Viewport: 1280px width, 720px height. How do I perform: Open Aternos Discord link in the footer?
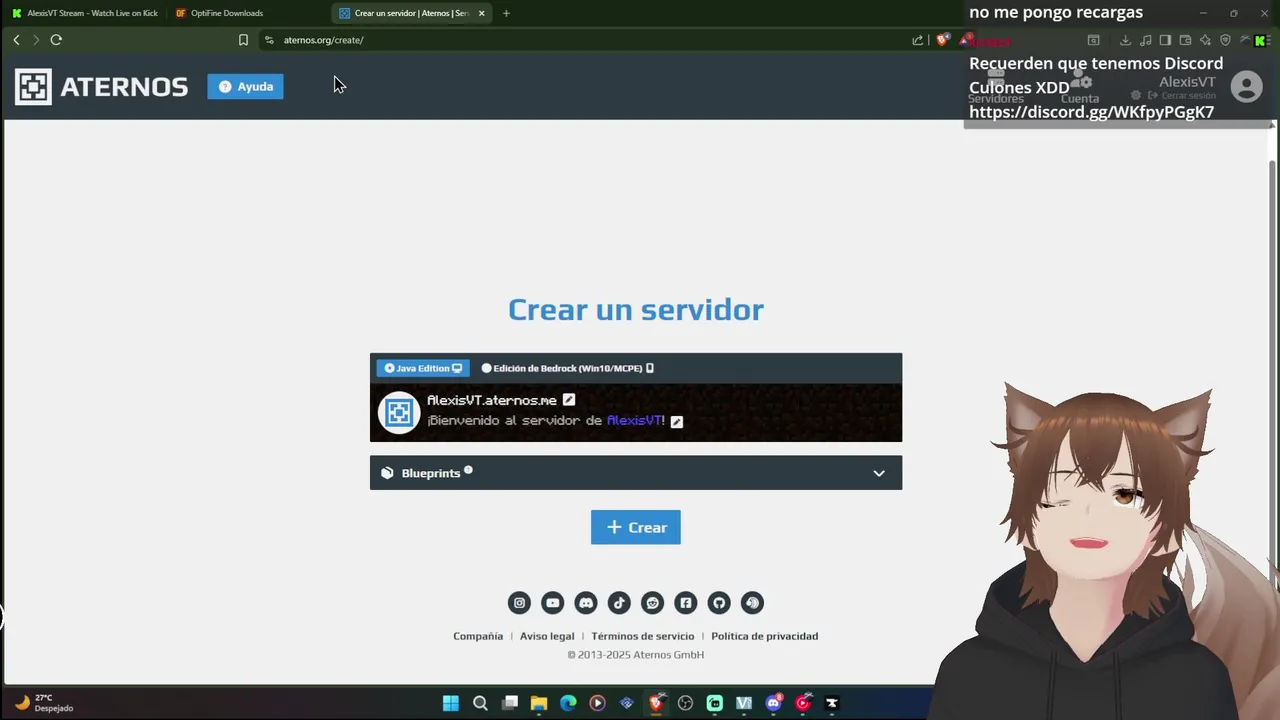click(x=586, y=602)
